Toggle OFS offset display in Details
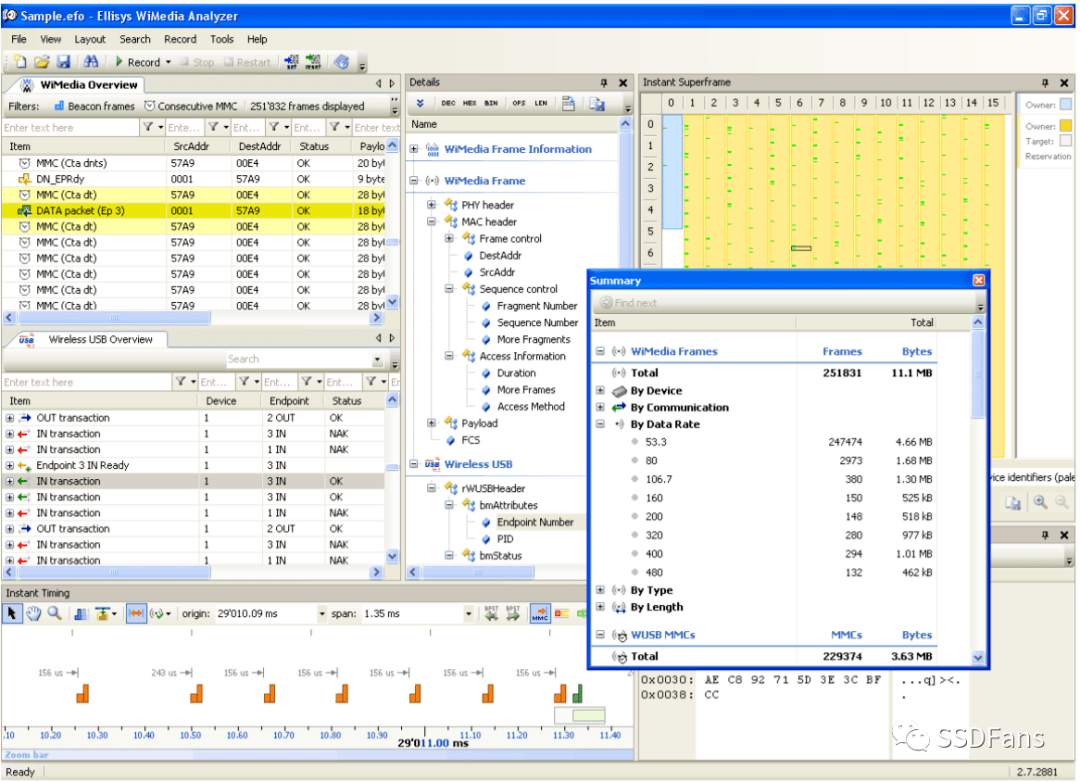This screenshot has height=782, width=1080. 519,103
